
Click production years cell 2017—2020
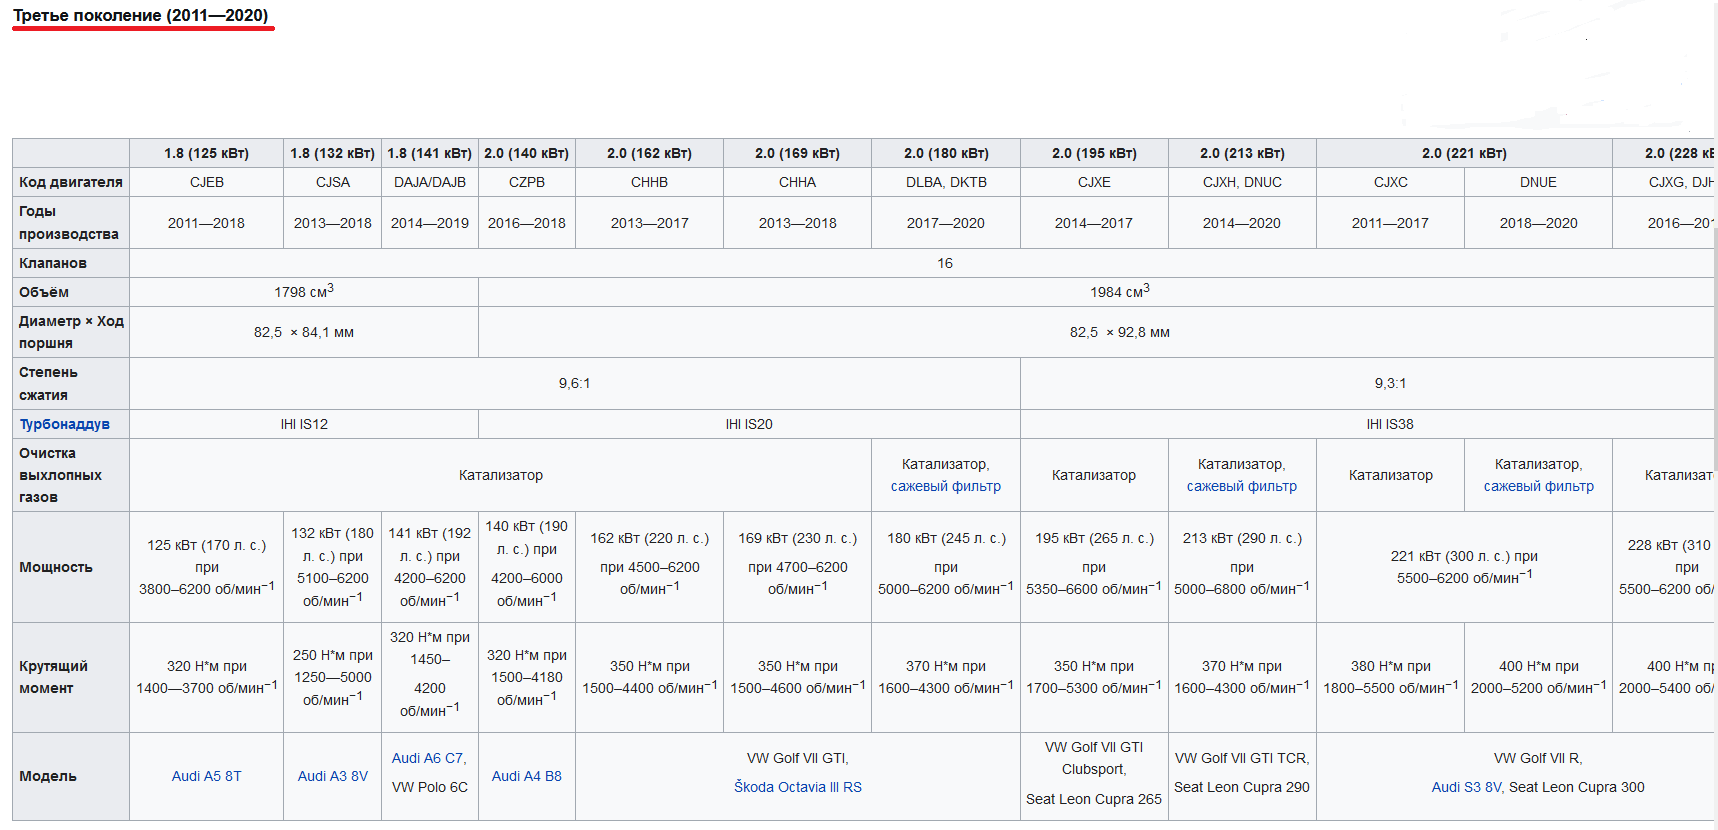[x=945, y=223]
